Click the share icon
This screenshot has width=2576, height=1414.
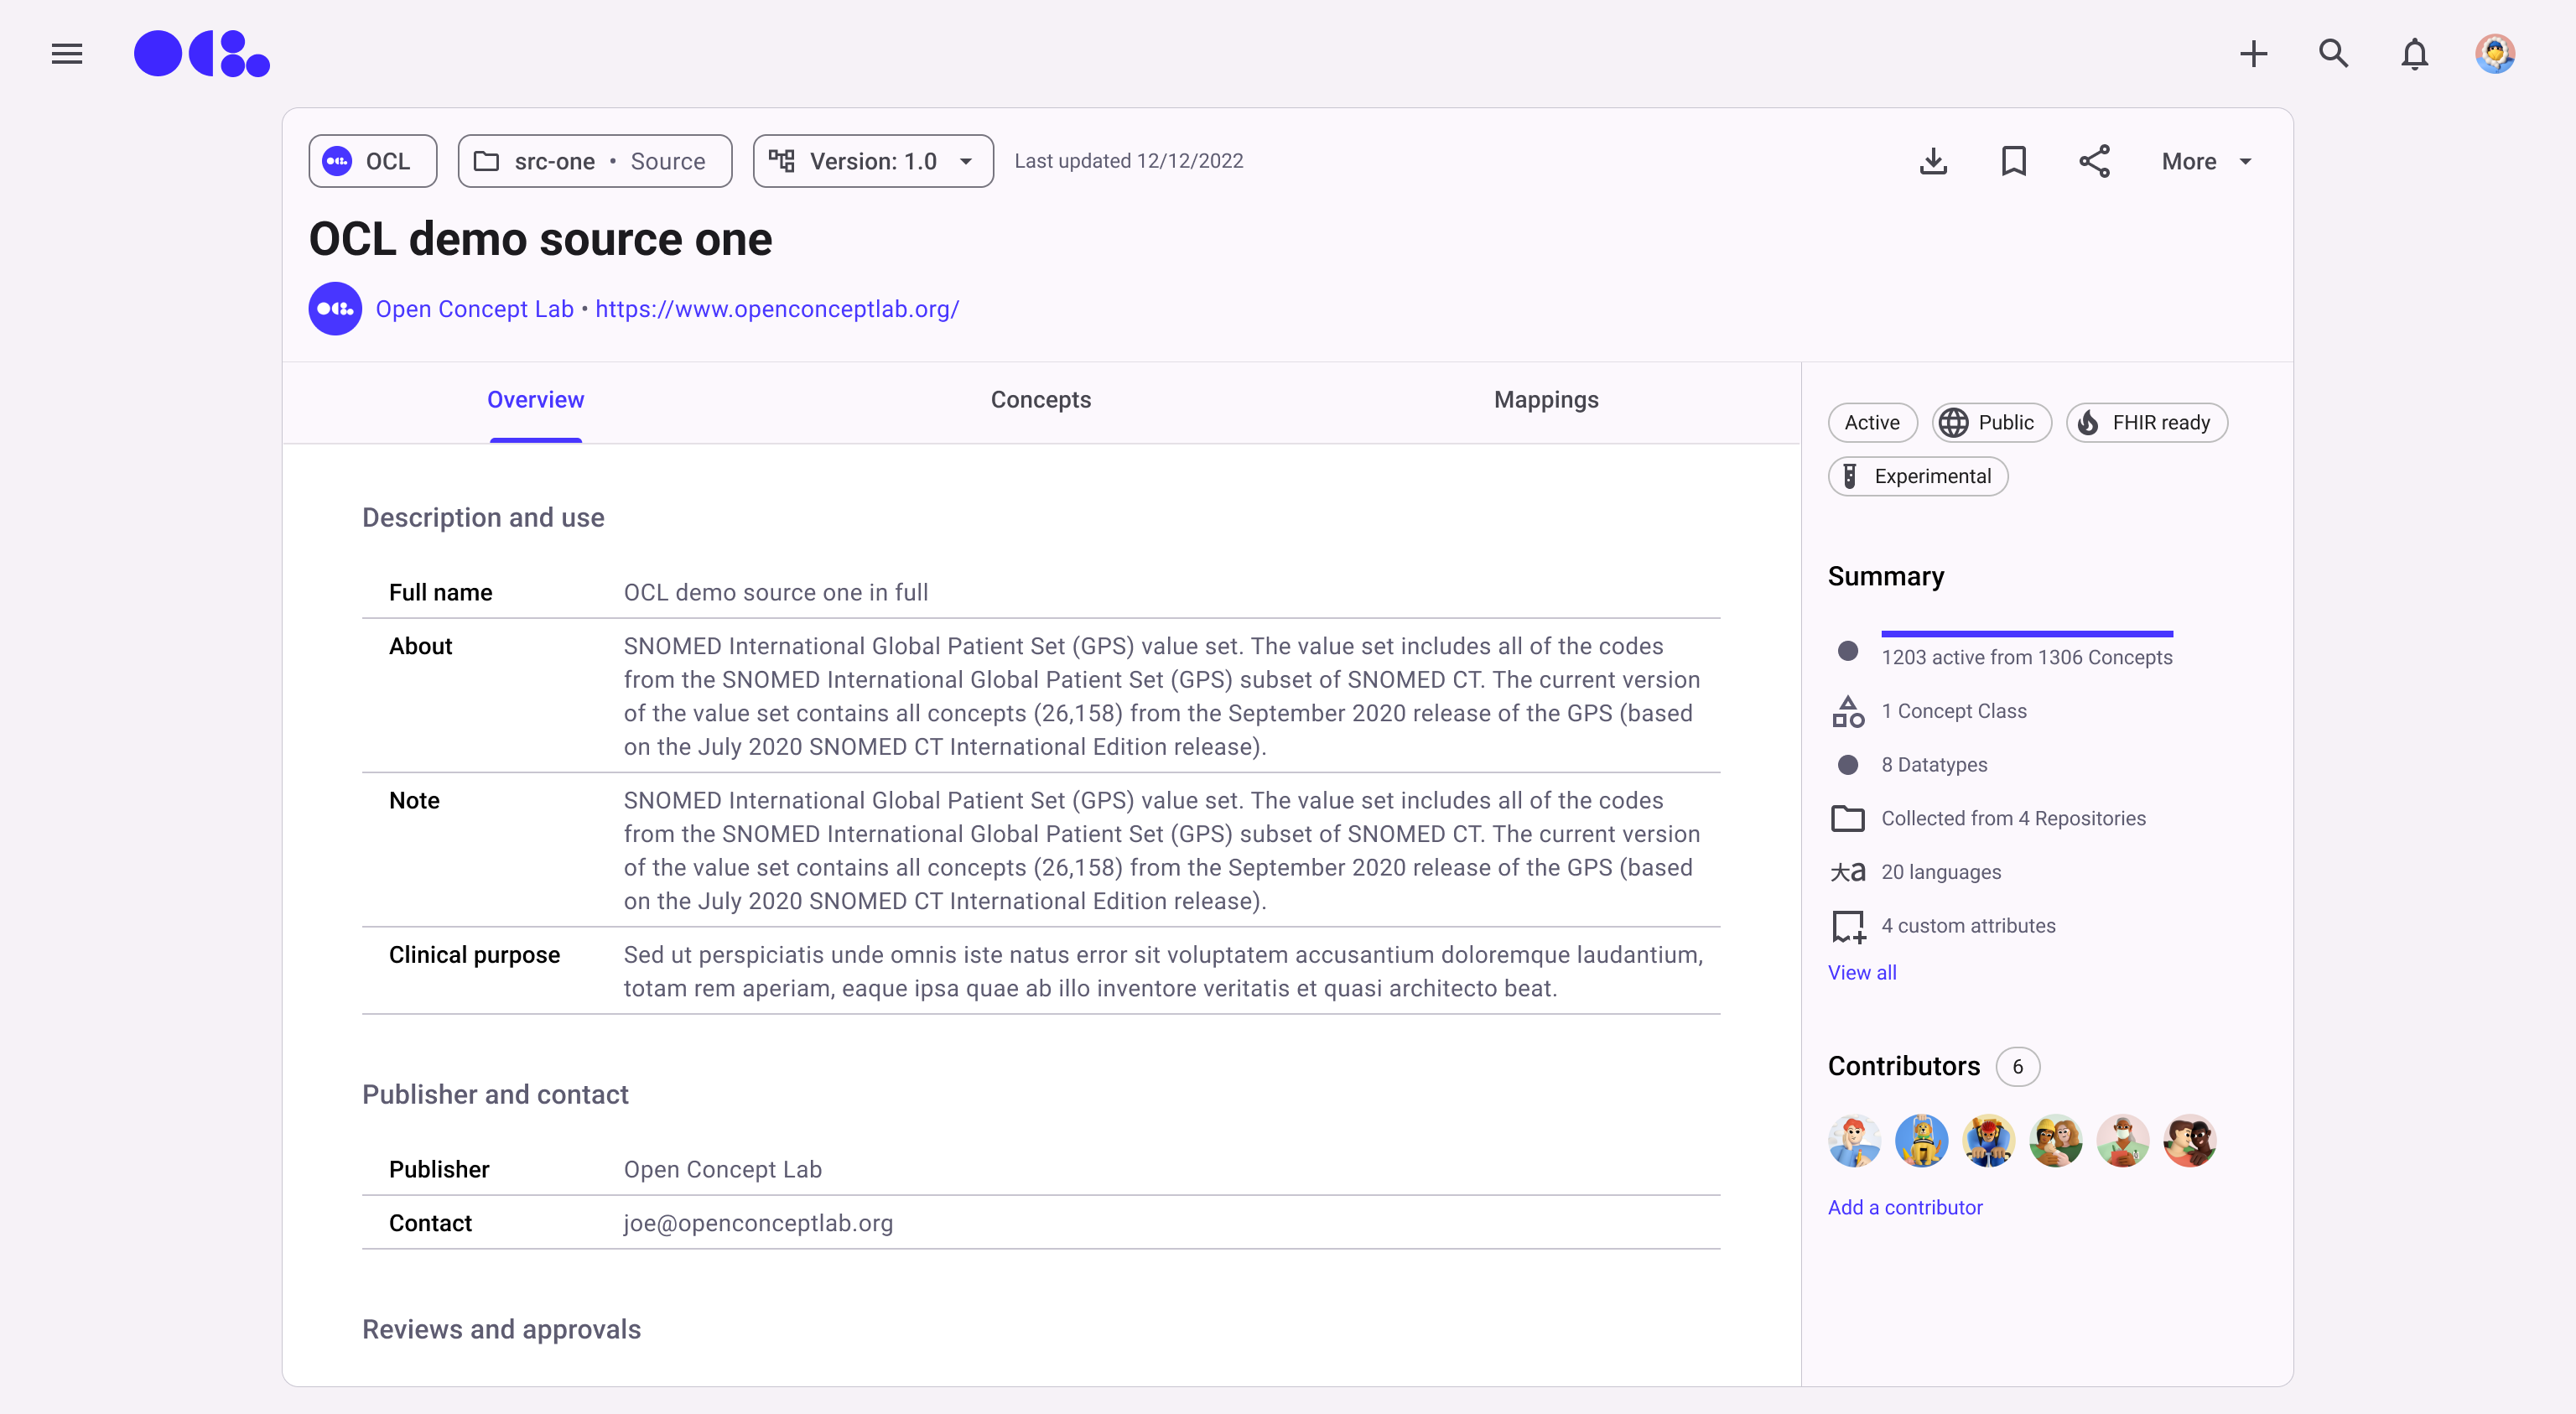2094,161
